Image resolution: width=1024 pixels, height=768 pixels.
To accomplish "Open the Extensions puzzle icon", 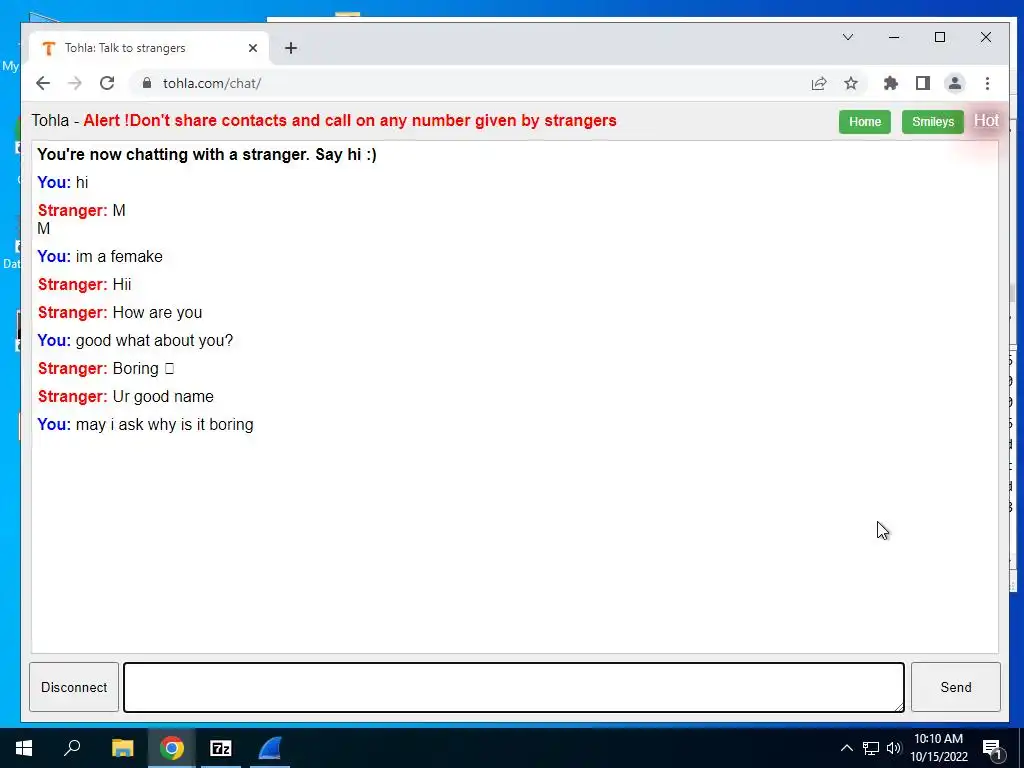I will coord(891,83).
